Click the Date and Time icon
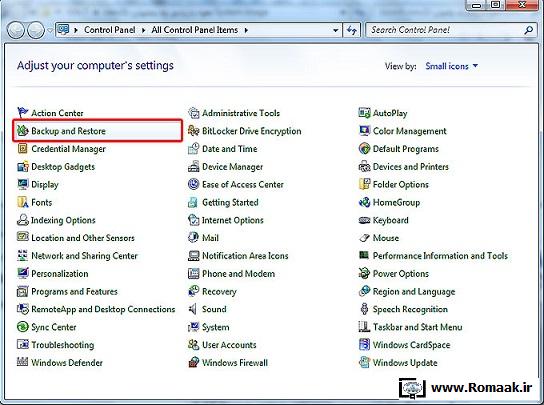 193,149
